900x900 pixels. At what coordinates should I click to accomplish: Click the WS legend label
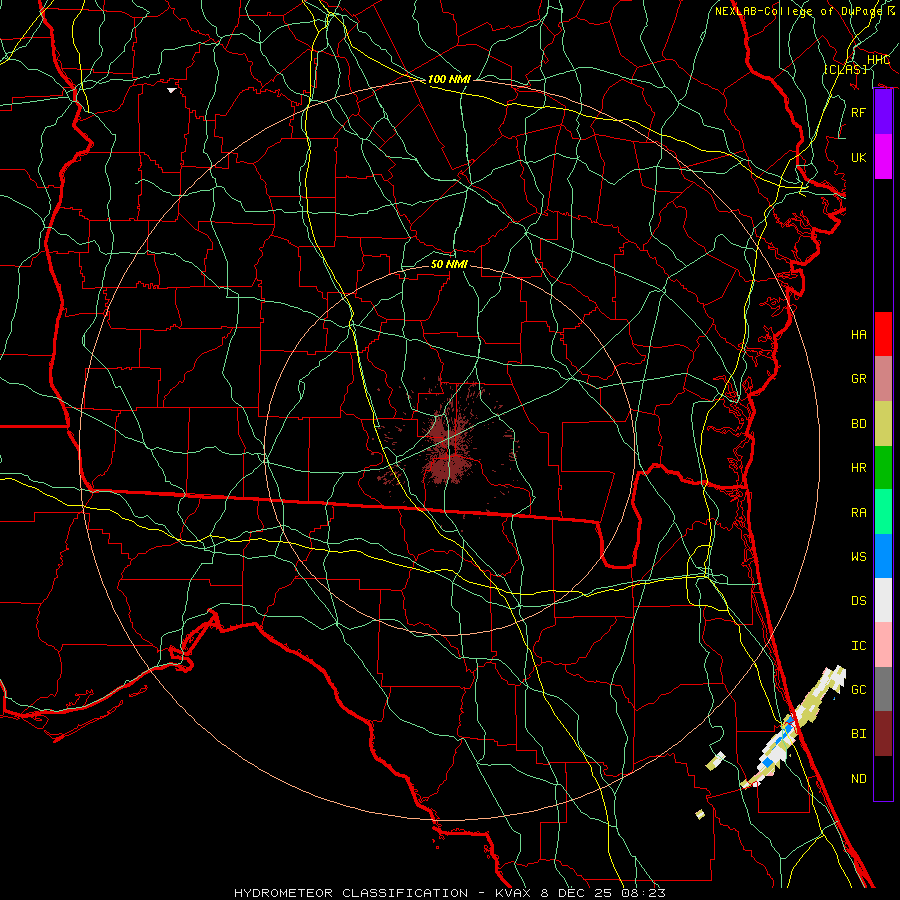point(859,556)
